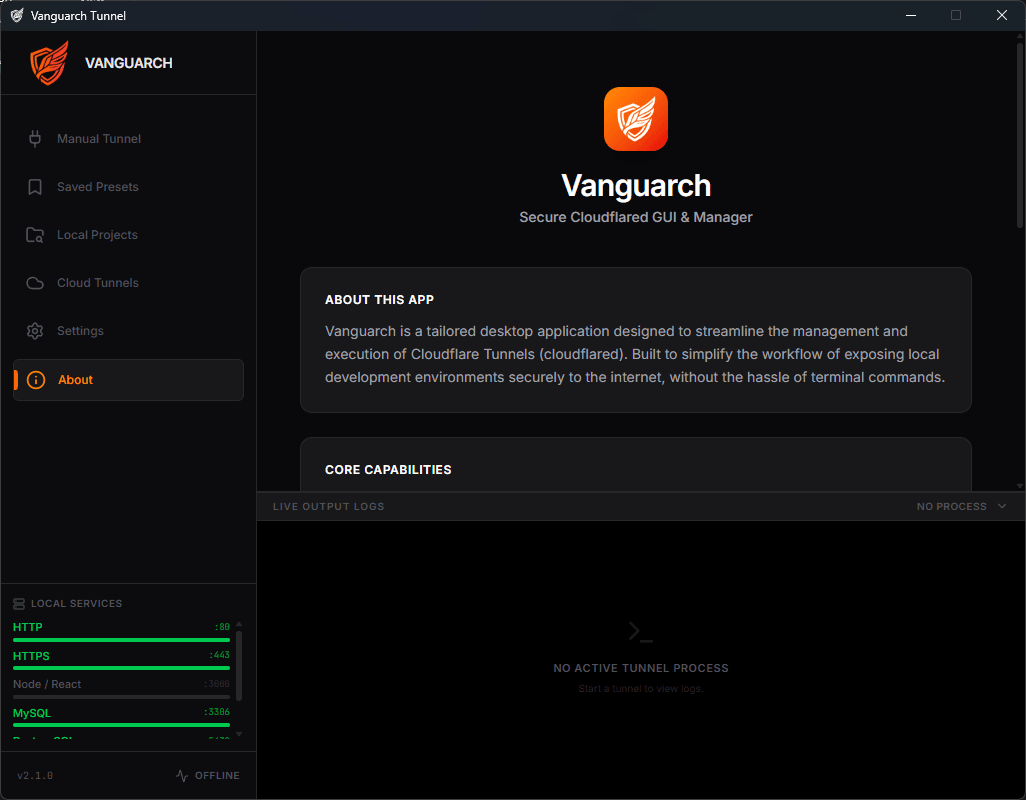Close the Vanguarch Tunnel window
This screenshot has height=800, width=1026.
(x=1002, y=15)
